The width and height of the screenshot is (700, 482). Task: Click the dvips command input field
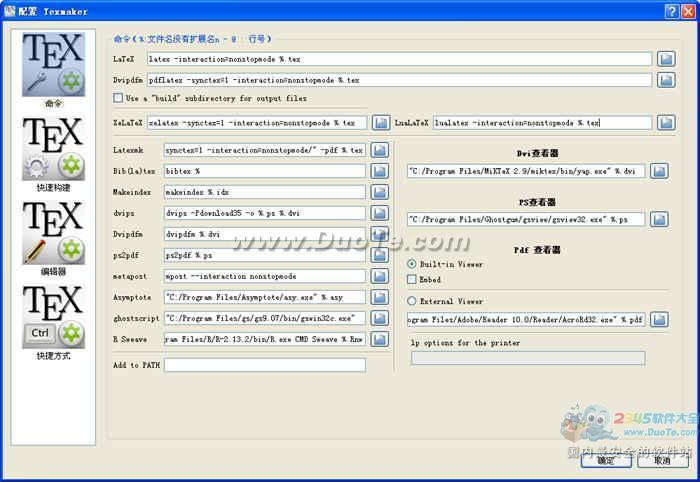tap(265, 213)
